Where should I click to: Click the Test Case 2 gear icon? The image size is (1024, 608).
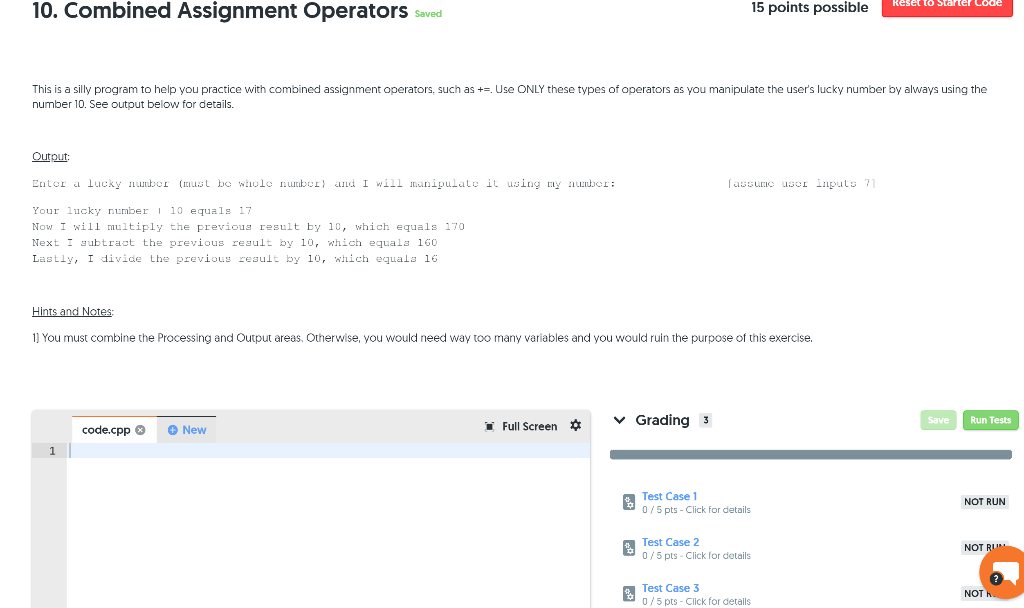coord(629,548)
